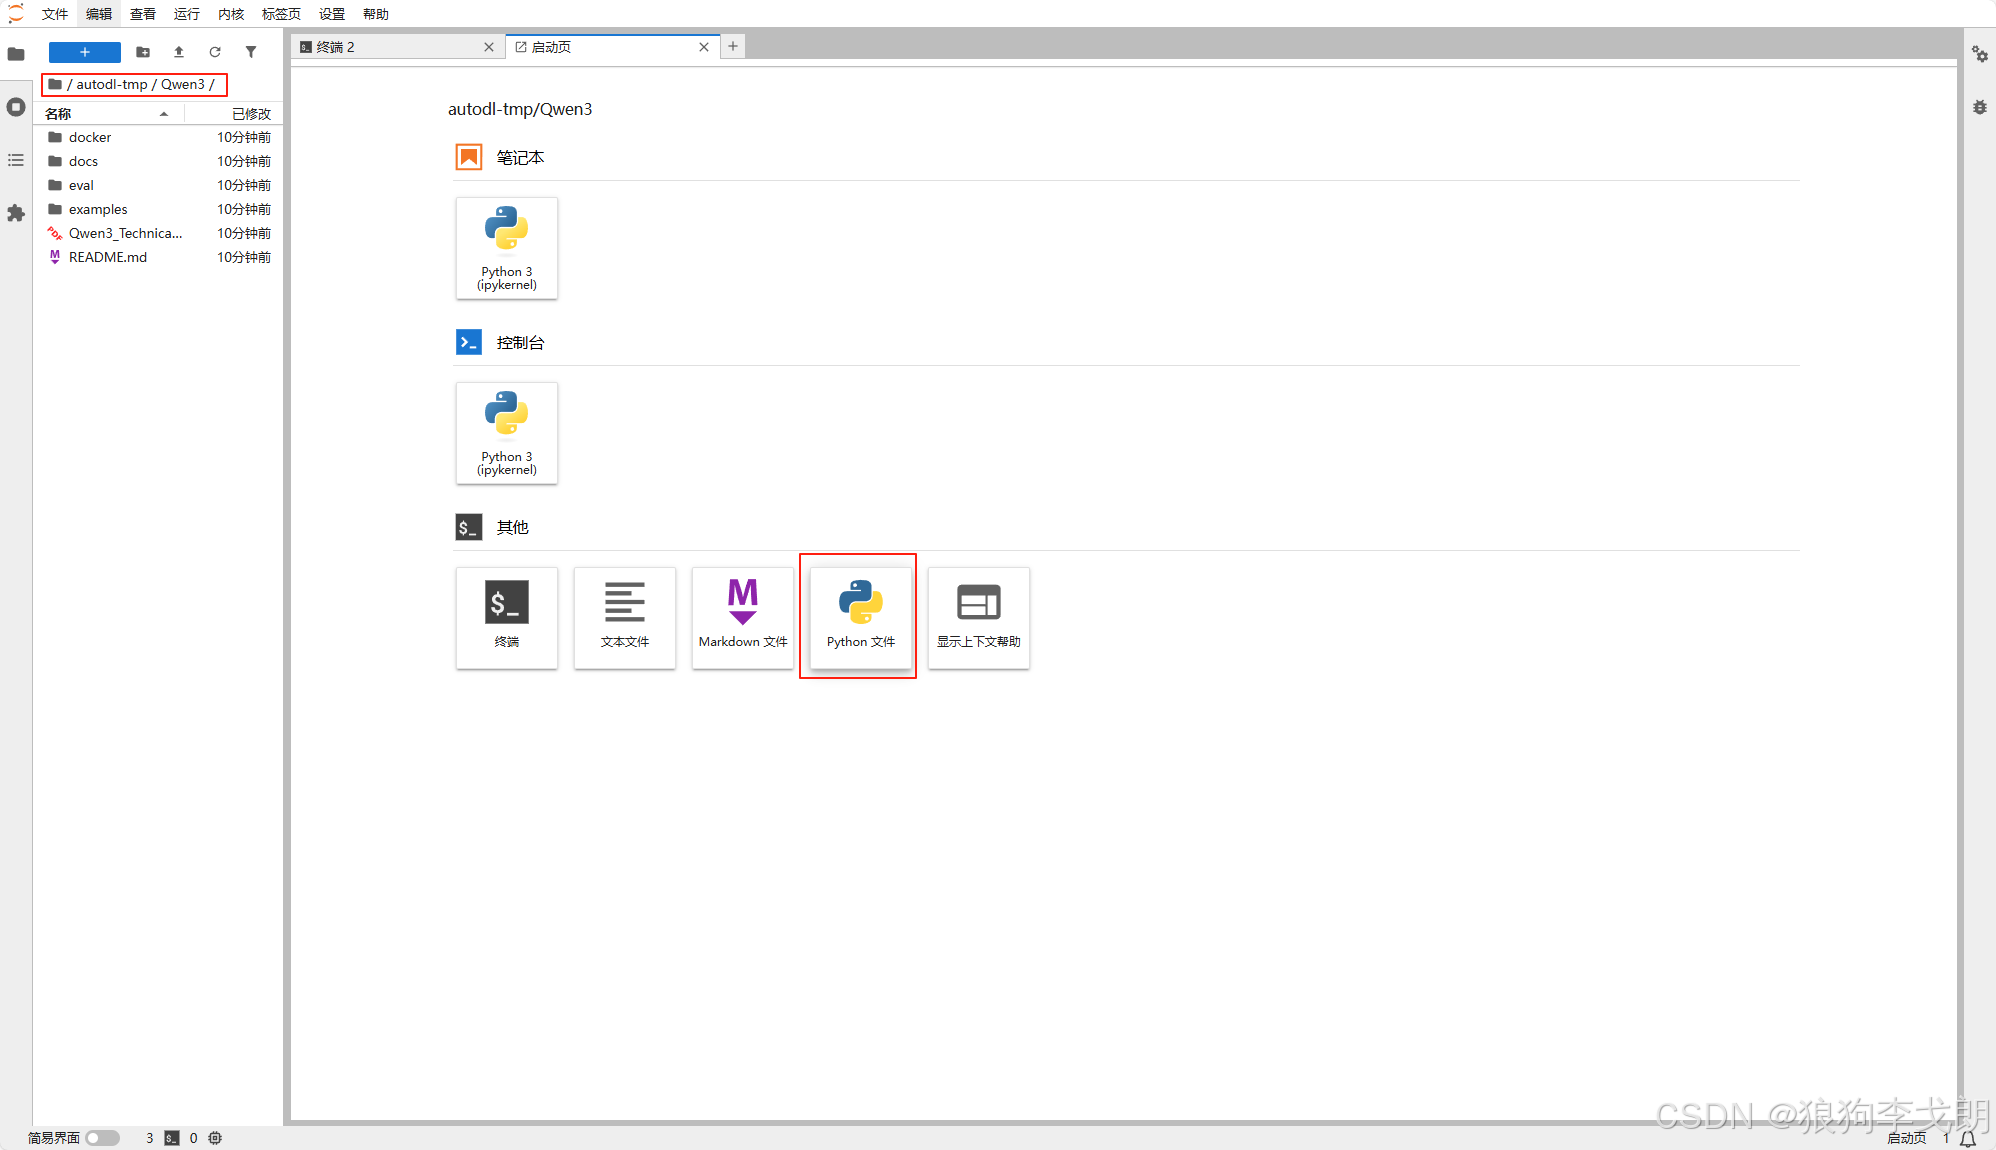This screenshot has width=1996, height=1150.
Task: Create a new Python file from launcher
Action: click(860, 616)
